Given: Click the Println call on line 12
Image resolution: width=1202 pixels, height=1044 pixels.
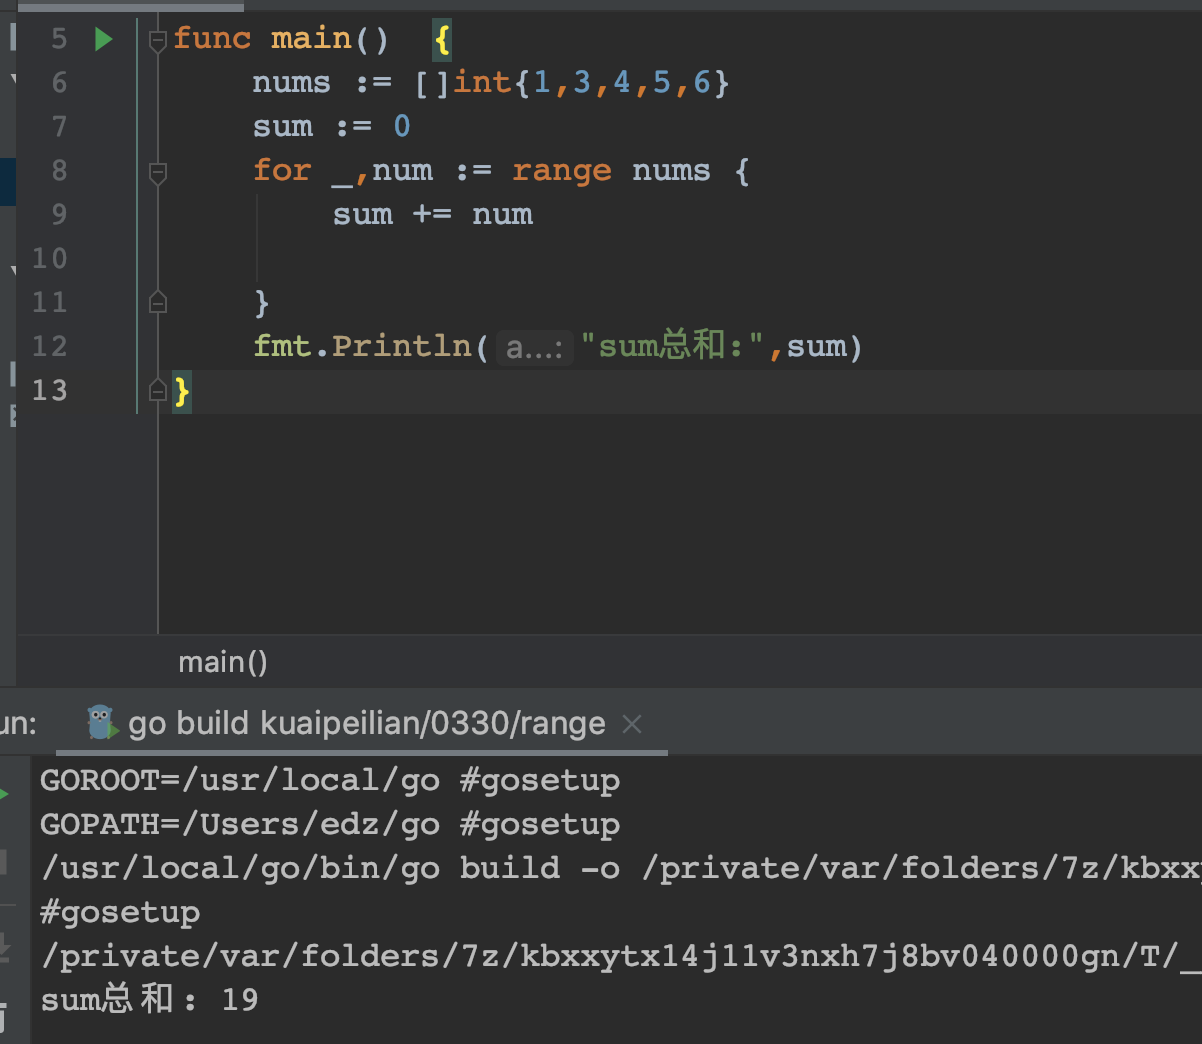Looking at the screenshot, I should tap(402, 346).
